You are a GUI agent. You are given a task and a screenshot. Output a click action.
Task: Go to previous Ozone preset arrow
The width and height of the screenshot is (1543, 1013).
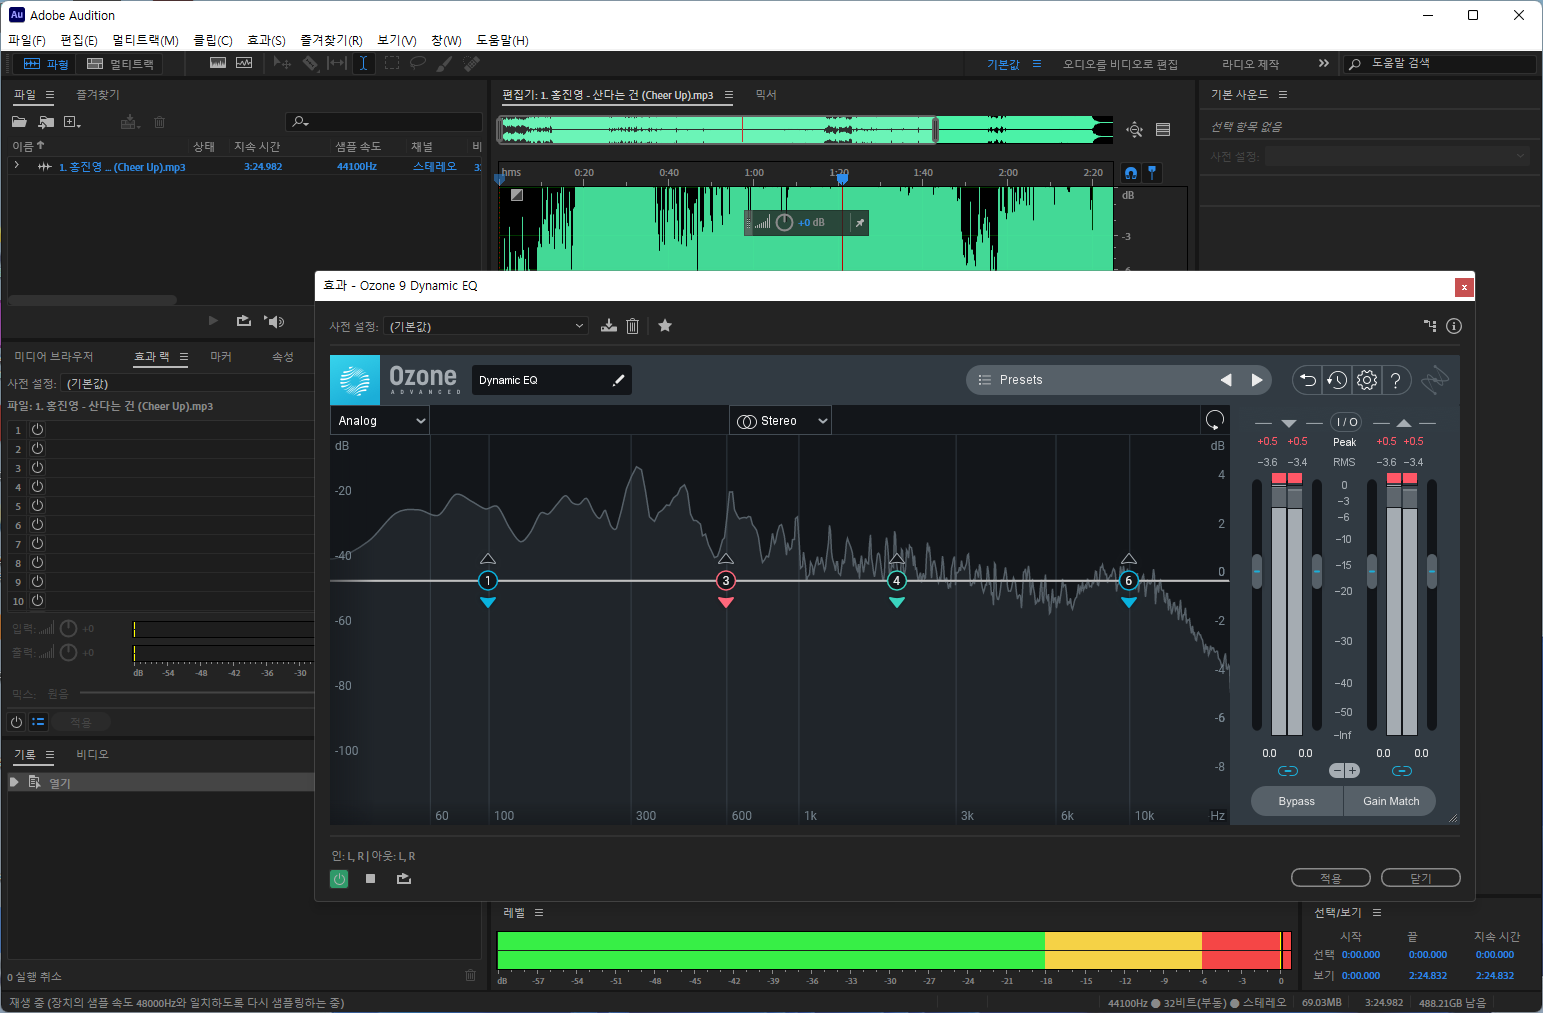tap(1226, 380)
